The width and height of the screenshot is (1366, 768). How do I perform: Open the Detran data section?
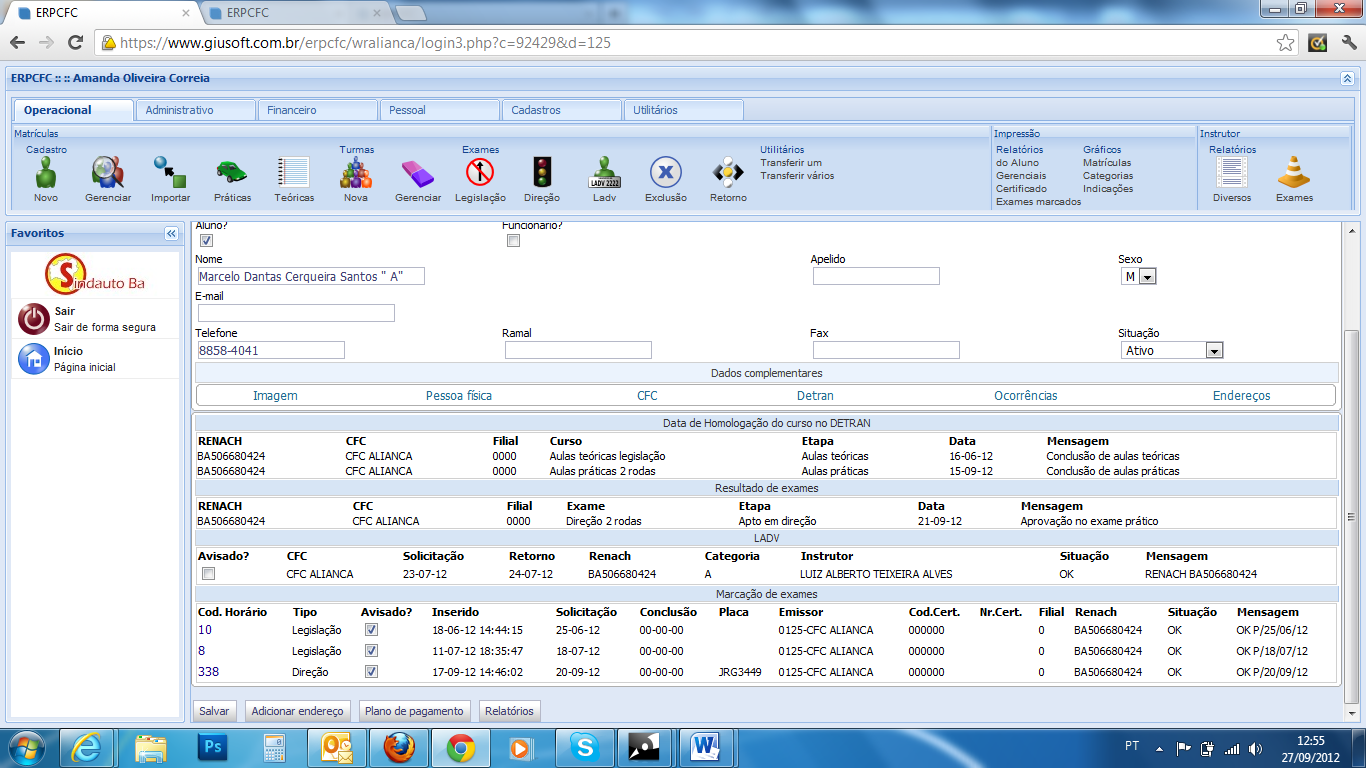(815, 396)
